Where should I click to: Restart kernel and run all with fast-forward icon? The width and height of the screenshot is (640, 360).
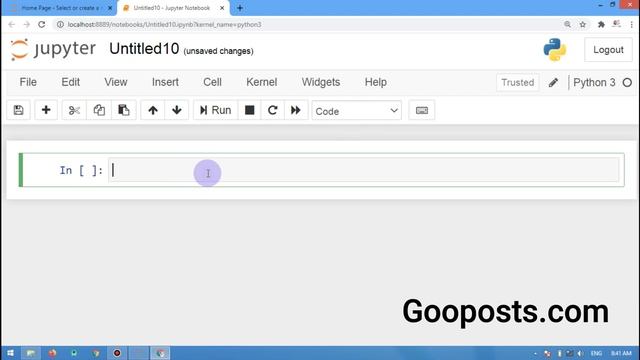click(296, 110)
